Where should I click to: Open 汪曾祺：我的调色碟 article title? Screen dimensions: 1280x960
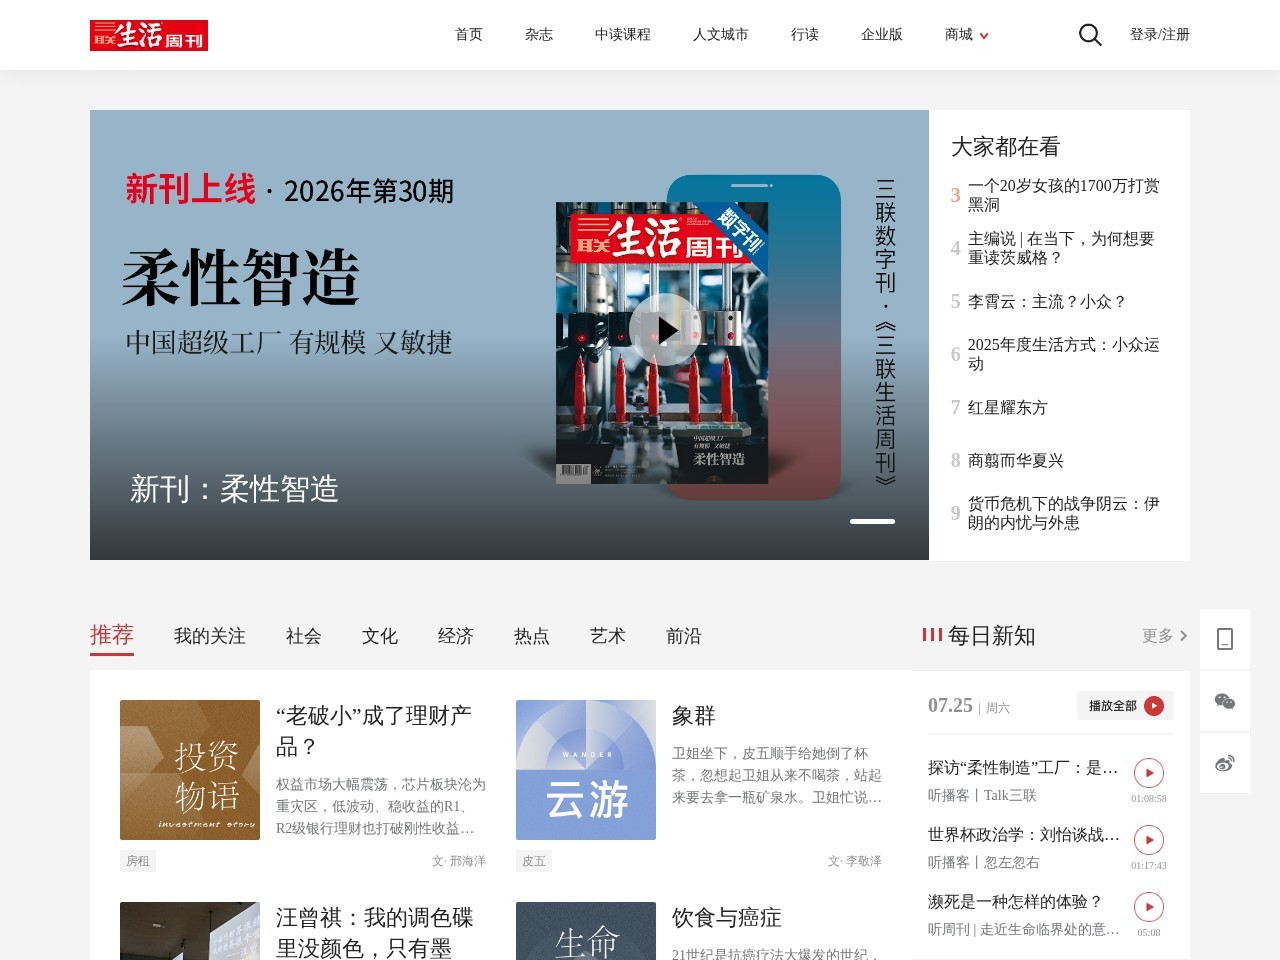click(x=375, y=932)
